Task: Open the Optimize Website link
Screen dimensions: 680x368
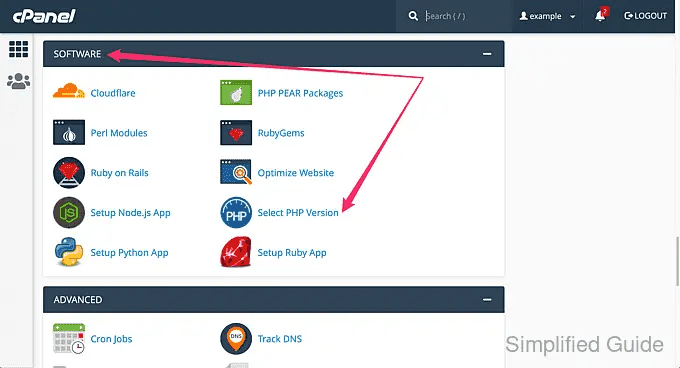Action: pyautogui.click(x=296, y=173)
